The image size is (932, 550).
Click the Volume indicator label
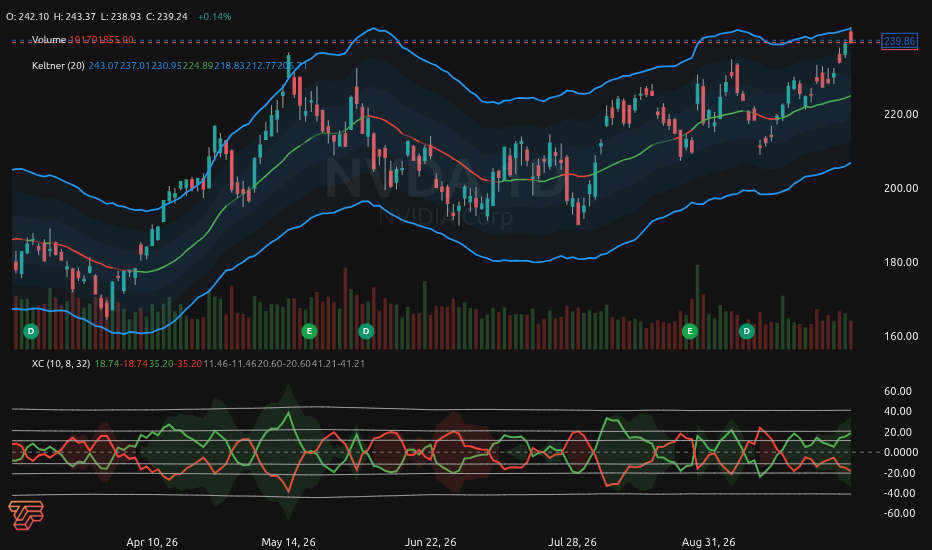(x=49, y=40)
